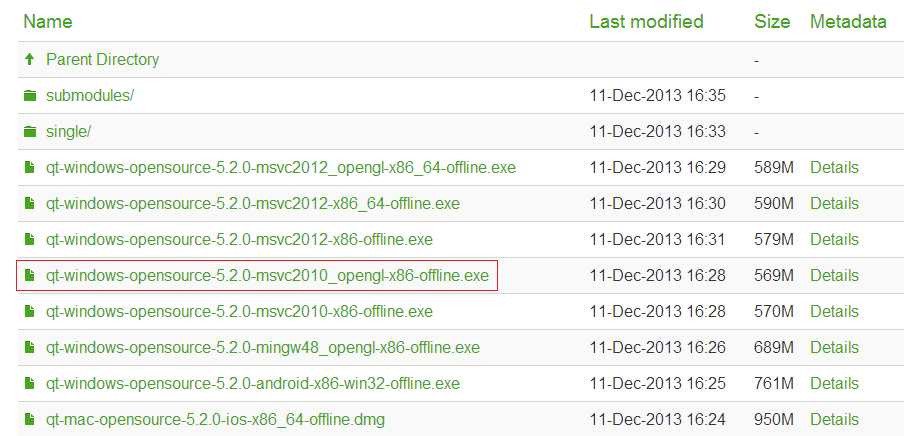Download qt-windows-opensource-5.2.0-msvc2012-x86-offline.exe
Screen dimensions: 919x436
click(239, 240)
